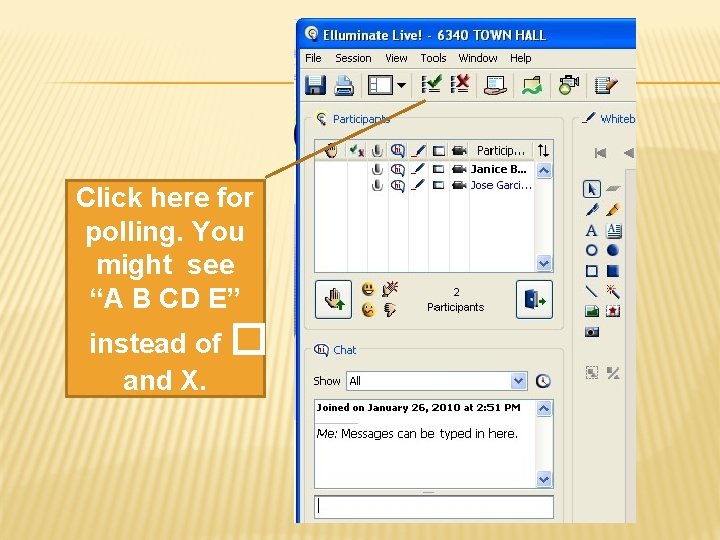Screen dimensions: 720x540
Task: Select the whiteboard pen tool
Action: (592, 209)
